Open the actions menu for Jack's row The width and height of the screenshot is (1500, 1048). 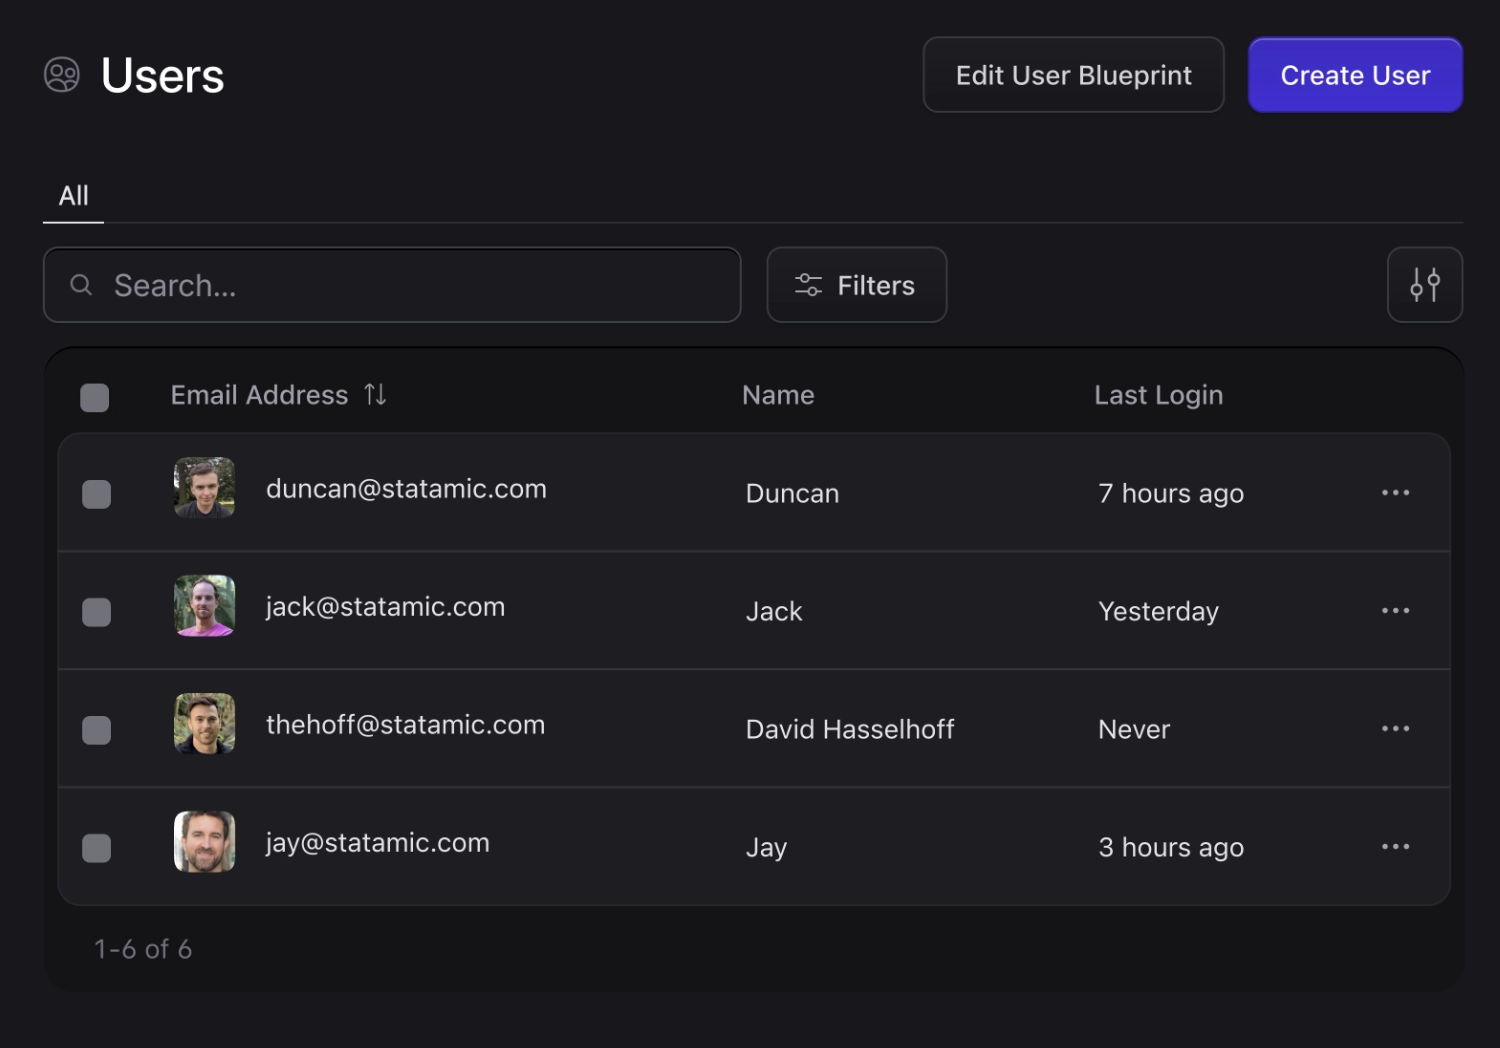coord(1395,610)
